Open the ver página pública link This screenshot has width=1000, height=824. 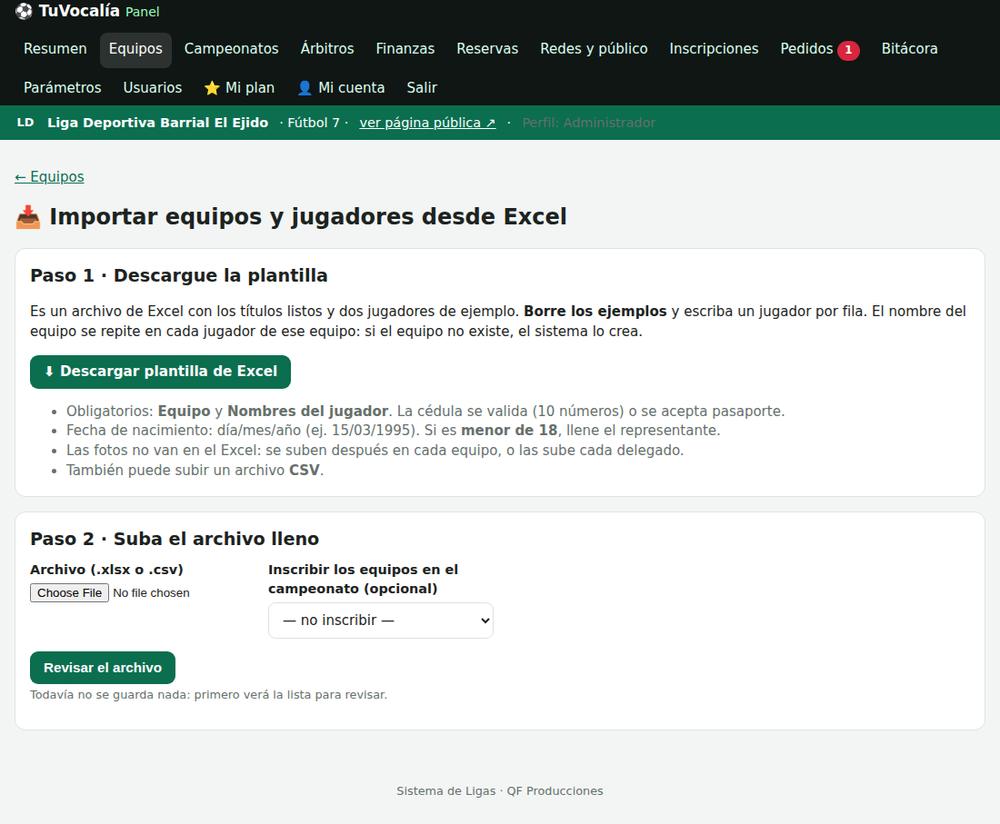(x=427, y=123)
